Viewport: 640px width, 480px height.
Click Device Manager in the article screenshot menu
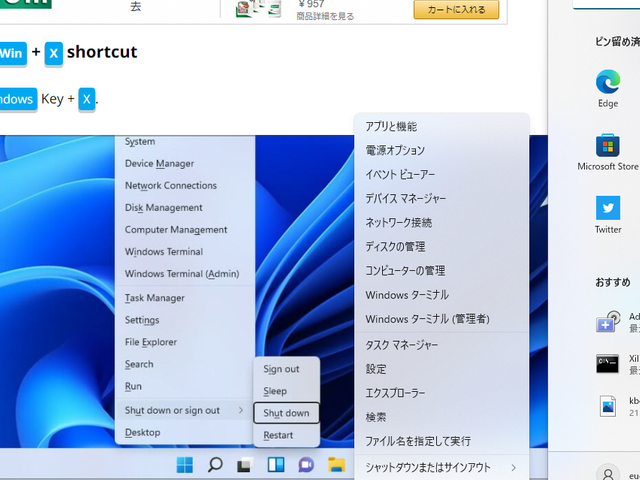pyautogui.click(x=185, y=164)
